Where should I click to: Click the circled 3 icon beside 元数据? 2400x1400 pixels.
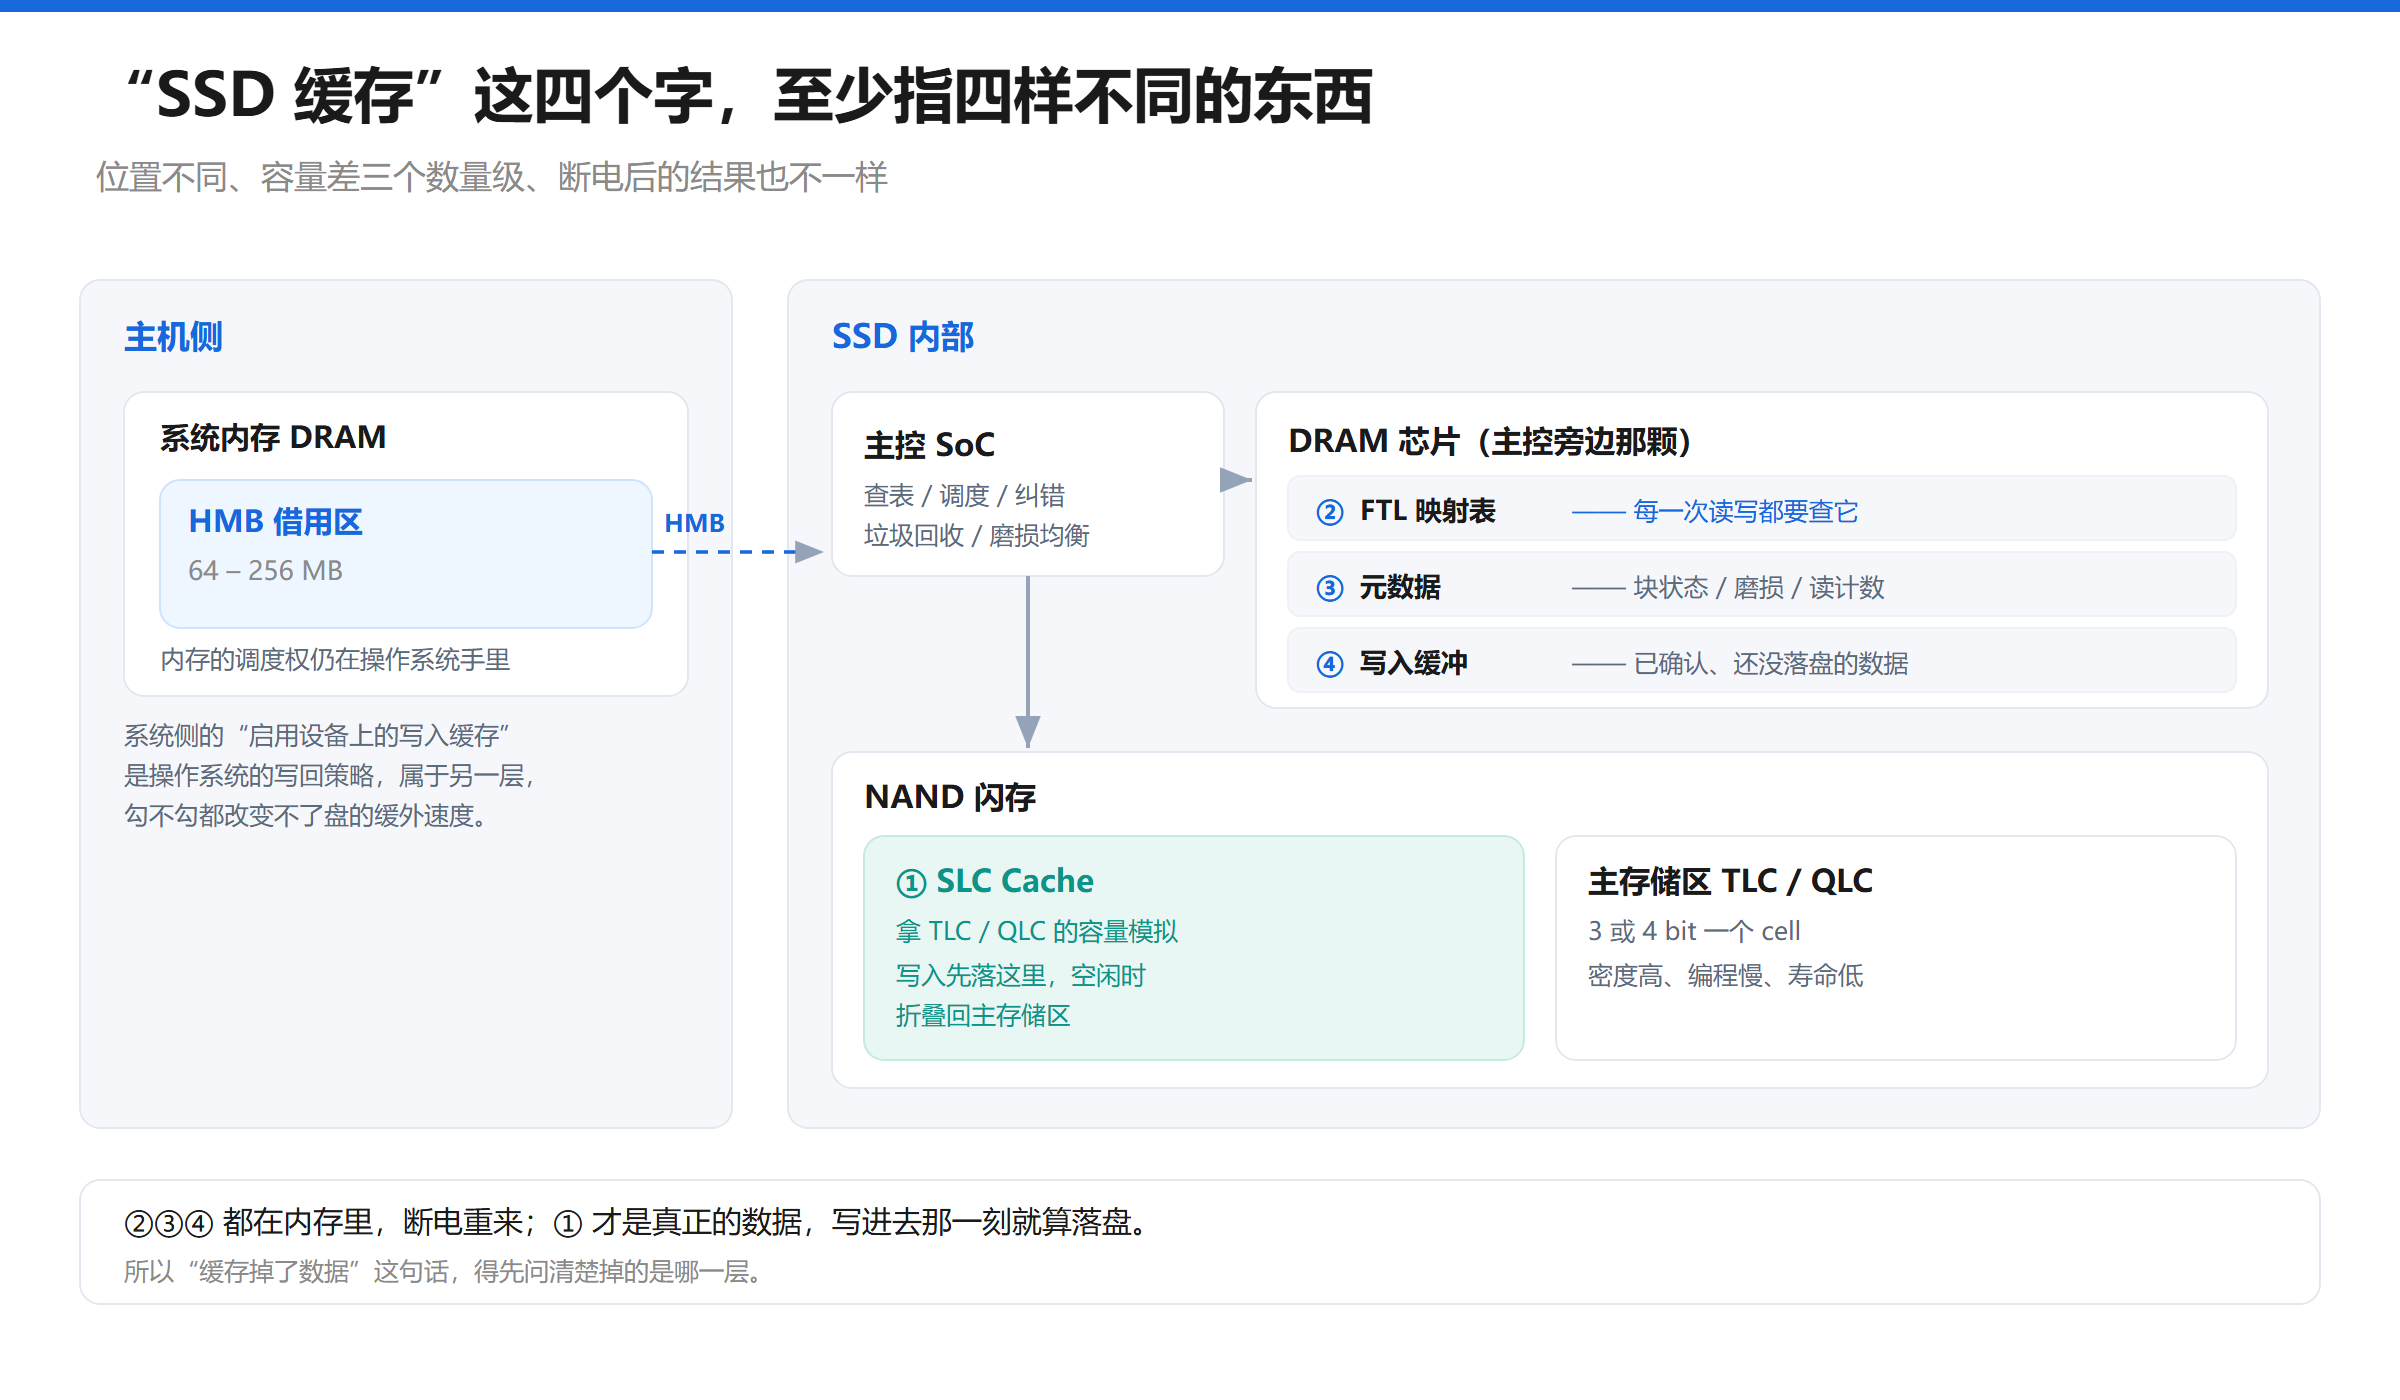(1329, 588)
